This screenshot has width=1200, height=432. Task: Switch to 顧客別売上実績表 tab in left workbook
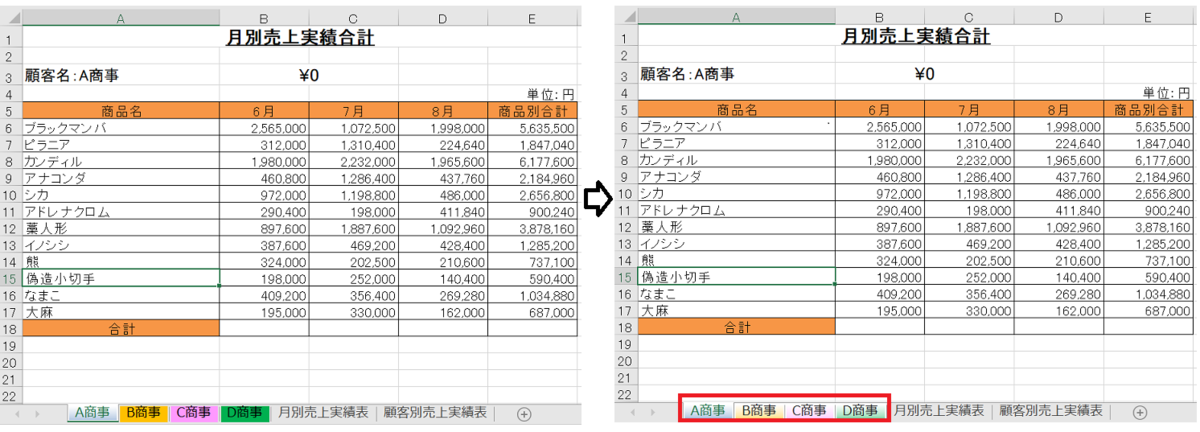435,412
